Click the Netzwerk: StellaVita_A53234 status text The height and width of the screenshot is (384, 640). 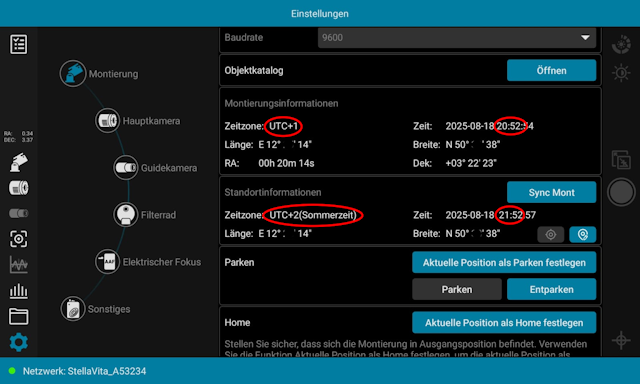[84, 371]
